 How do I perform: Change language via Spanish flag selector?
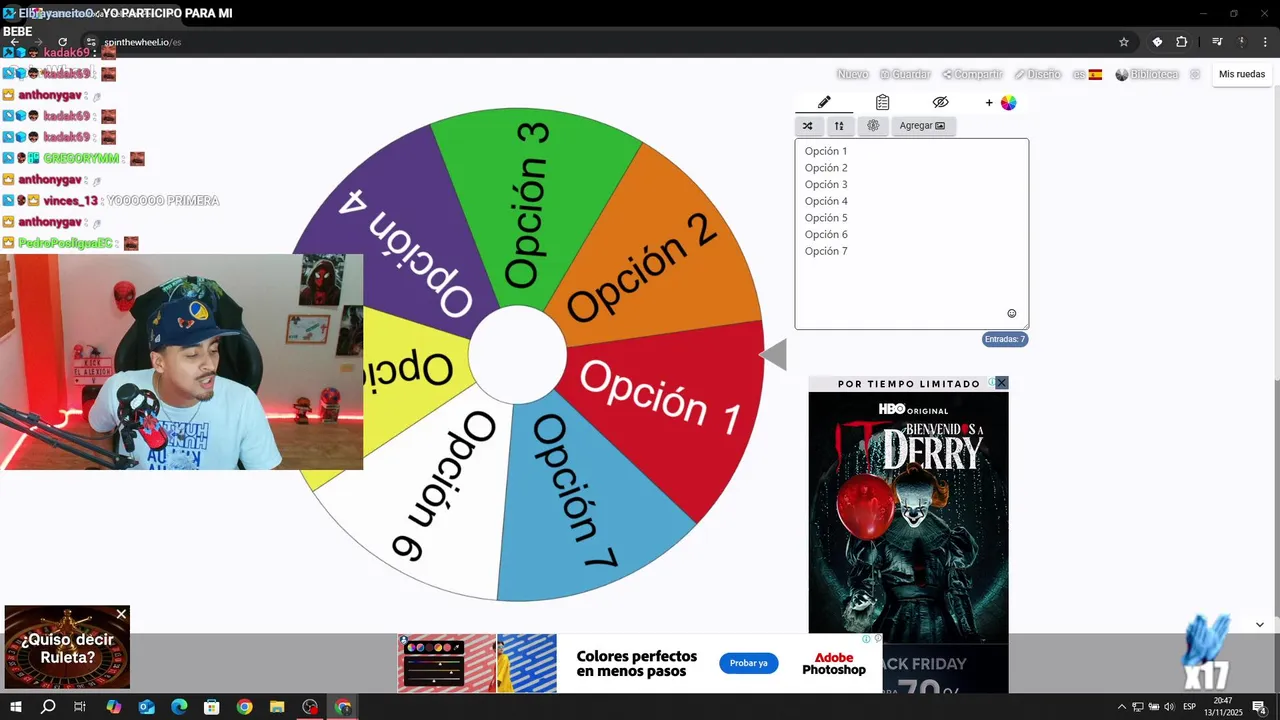click(x=1087, y=74)
